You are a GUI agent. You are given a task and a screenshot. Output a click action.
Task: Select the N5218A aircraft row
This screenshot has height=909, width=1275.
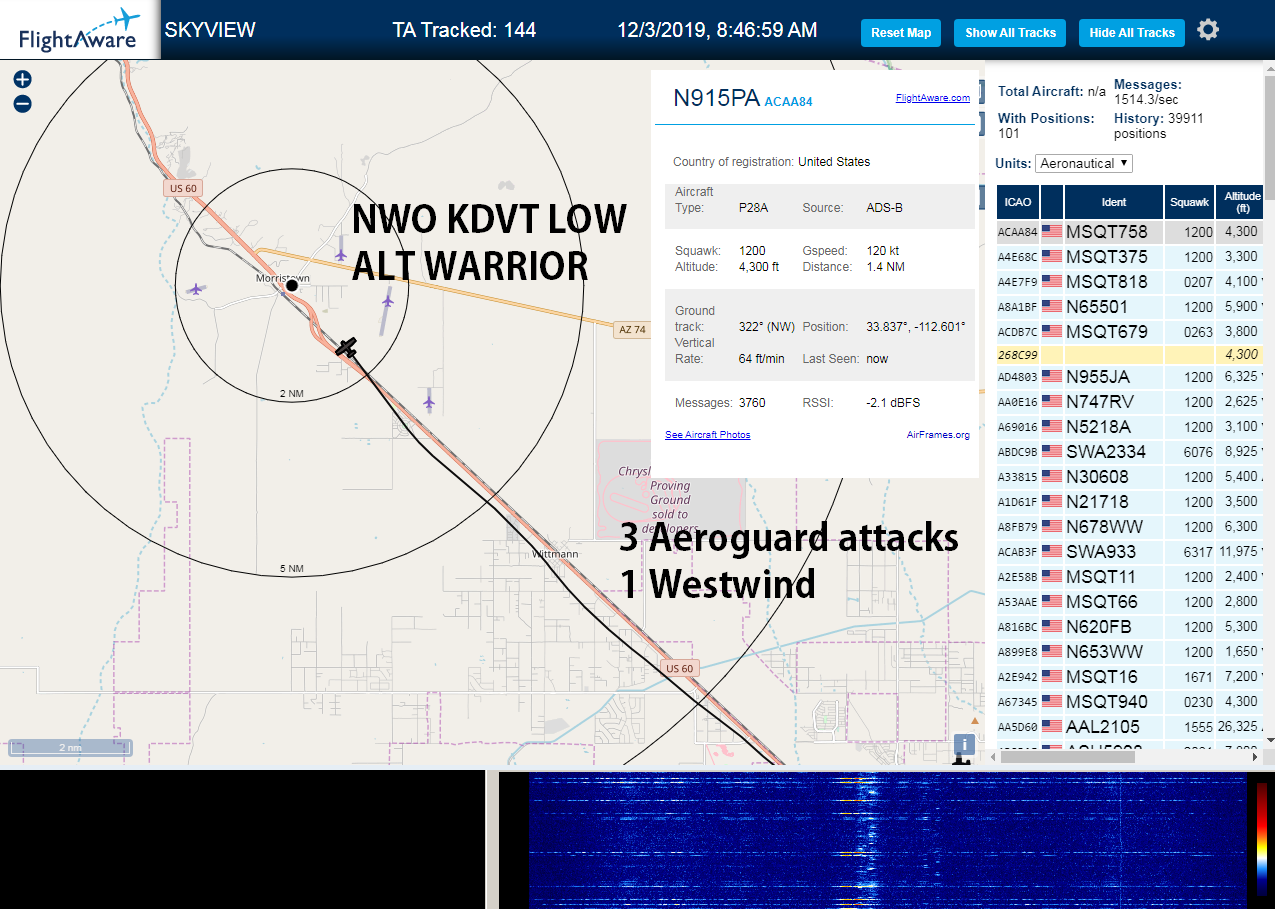1131,427
